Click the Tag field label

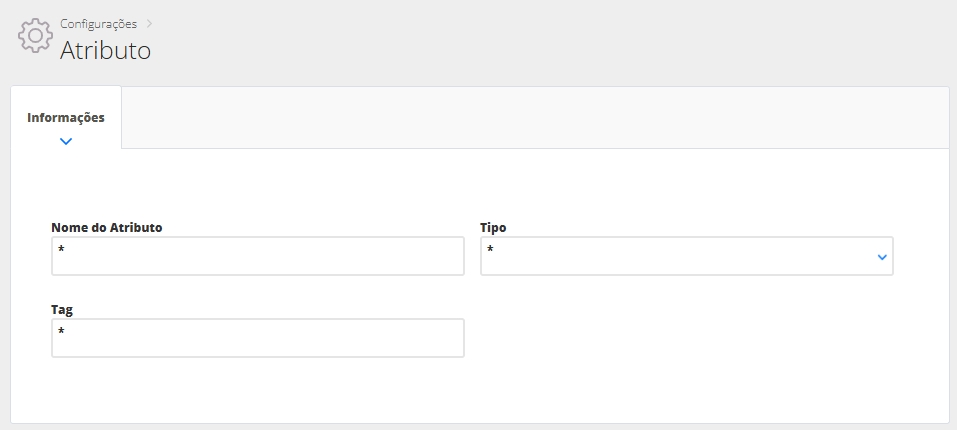click(62, 310)
